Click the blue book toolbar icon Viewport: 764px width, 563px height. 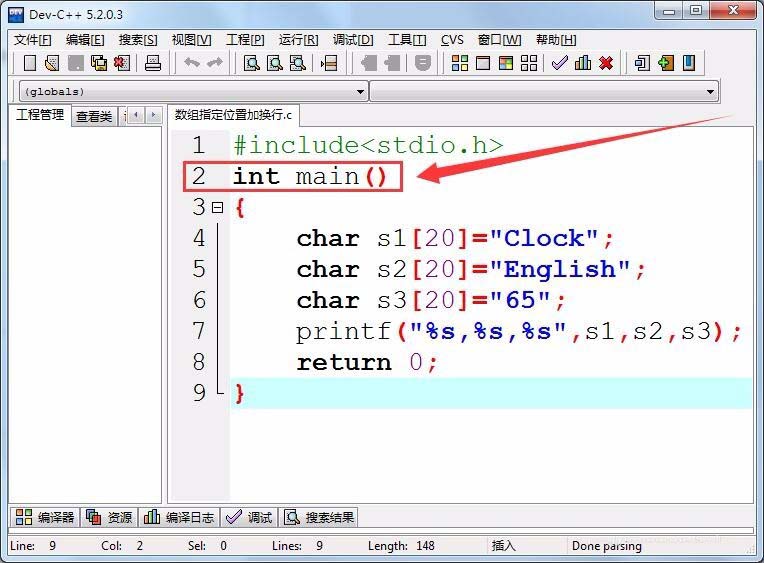(689, 63)
